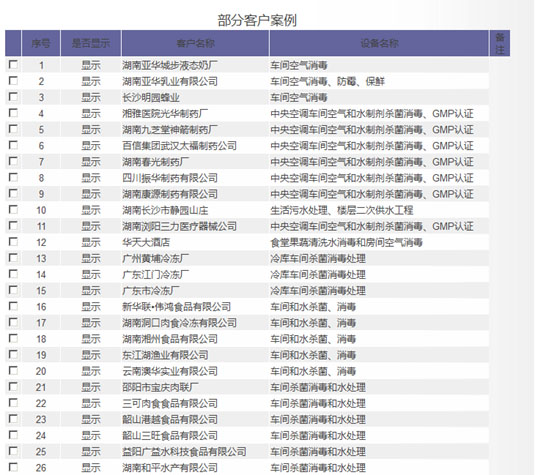
Task: Click the 设备名称 column header
Action: pos(379,43)
